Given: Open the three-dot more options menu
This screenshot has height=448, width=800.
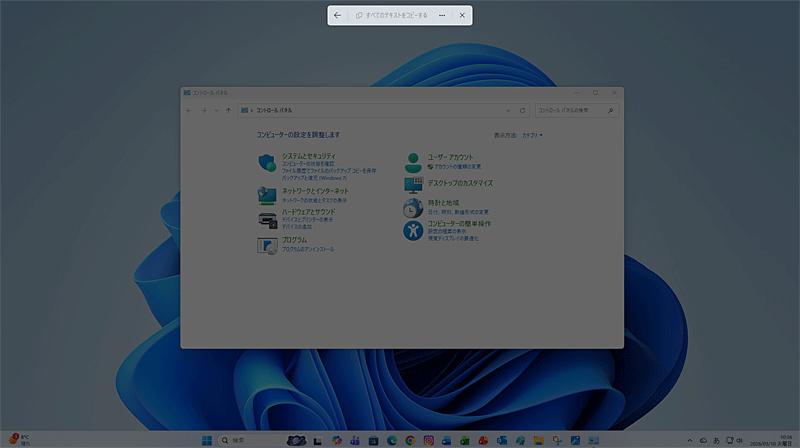Looking at the screenshot, I should pyautogui.click(x=442, y=16).
